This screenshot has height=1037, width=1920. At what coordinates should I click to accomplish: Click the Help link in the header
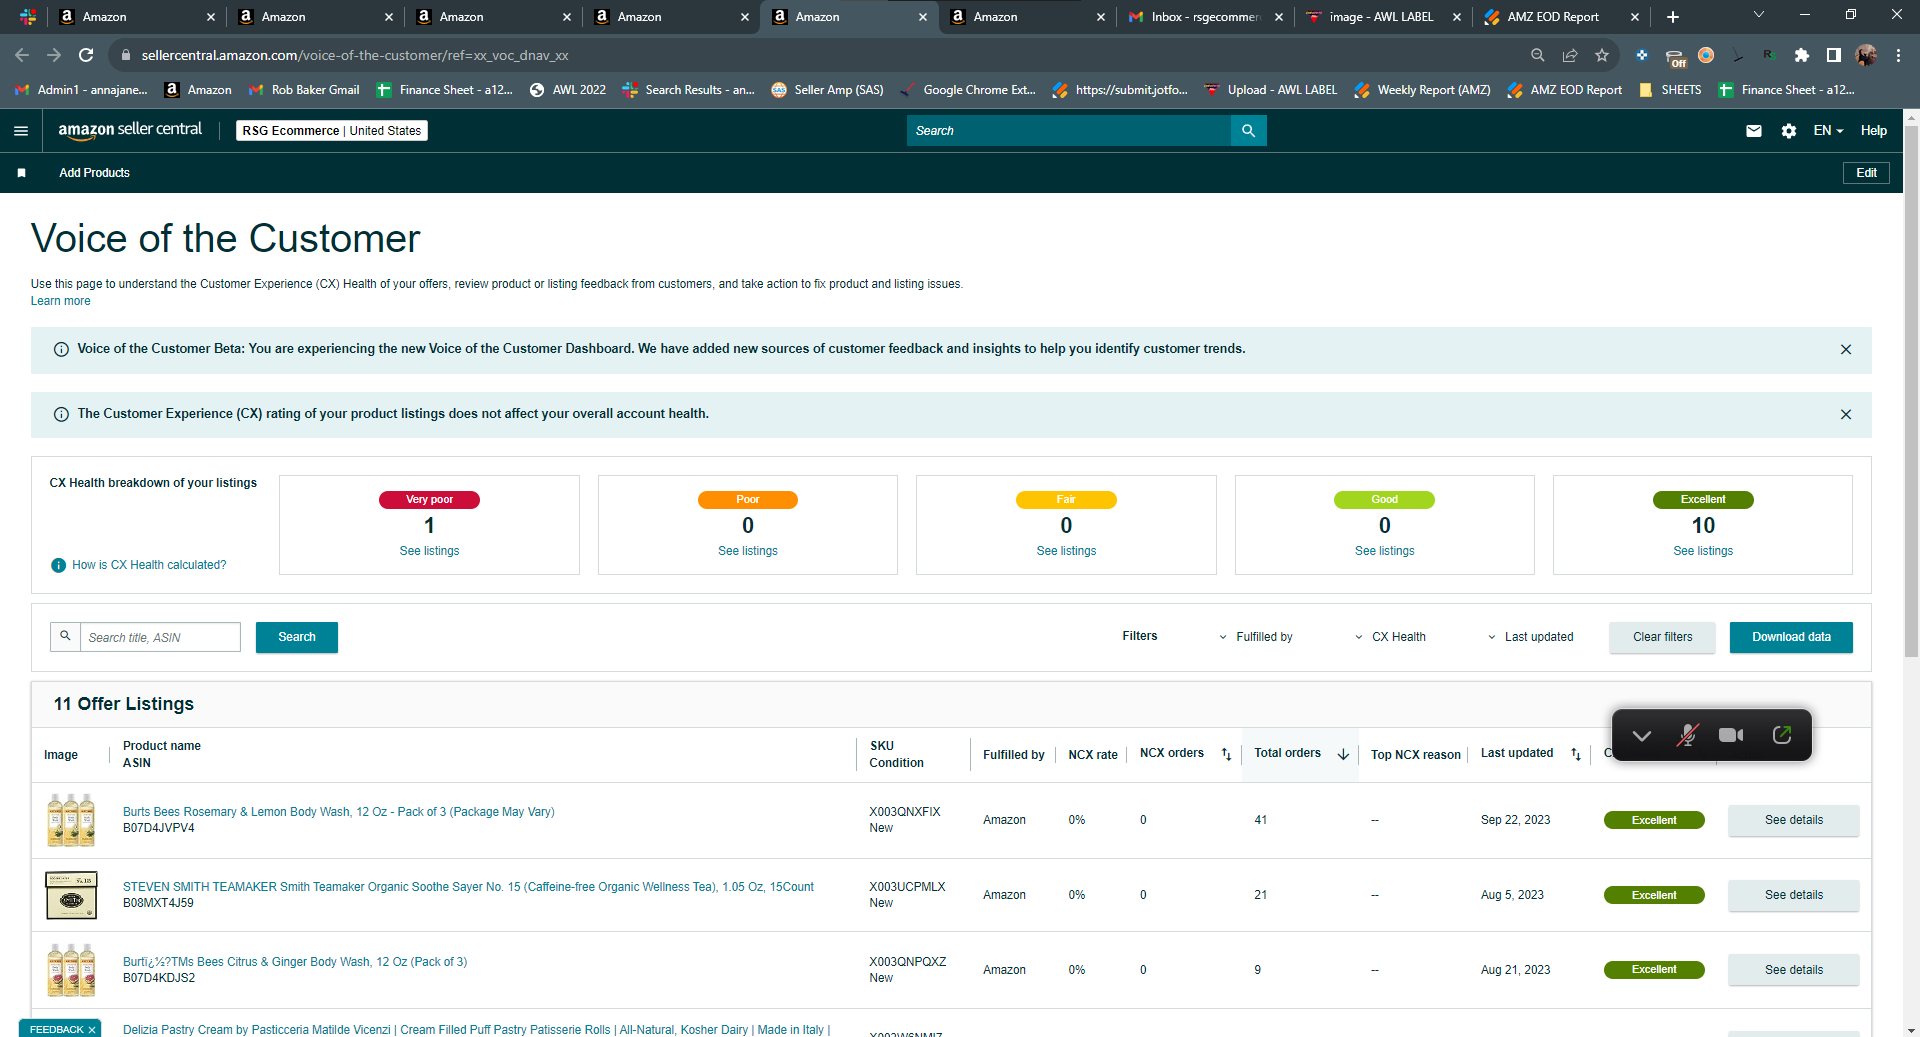(x=1873, y=131)
